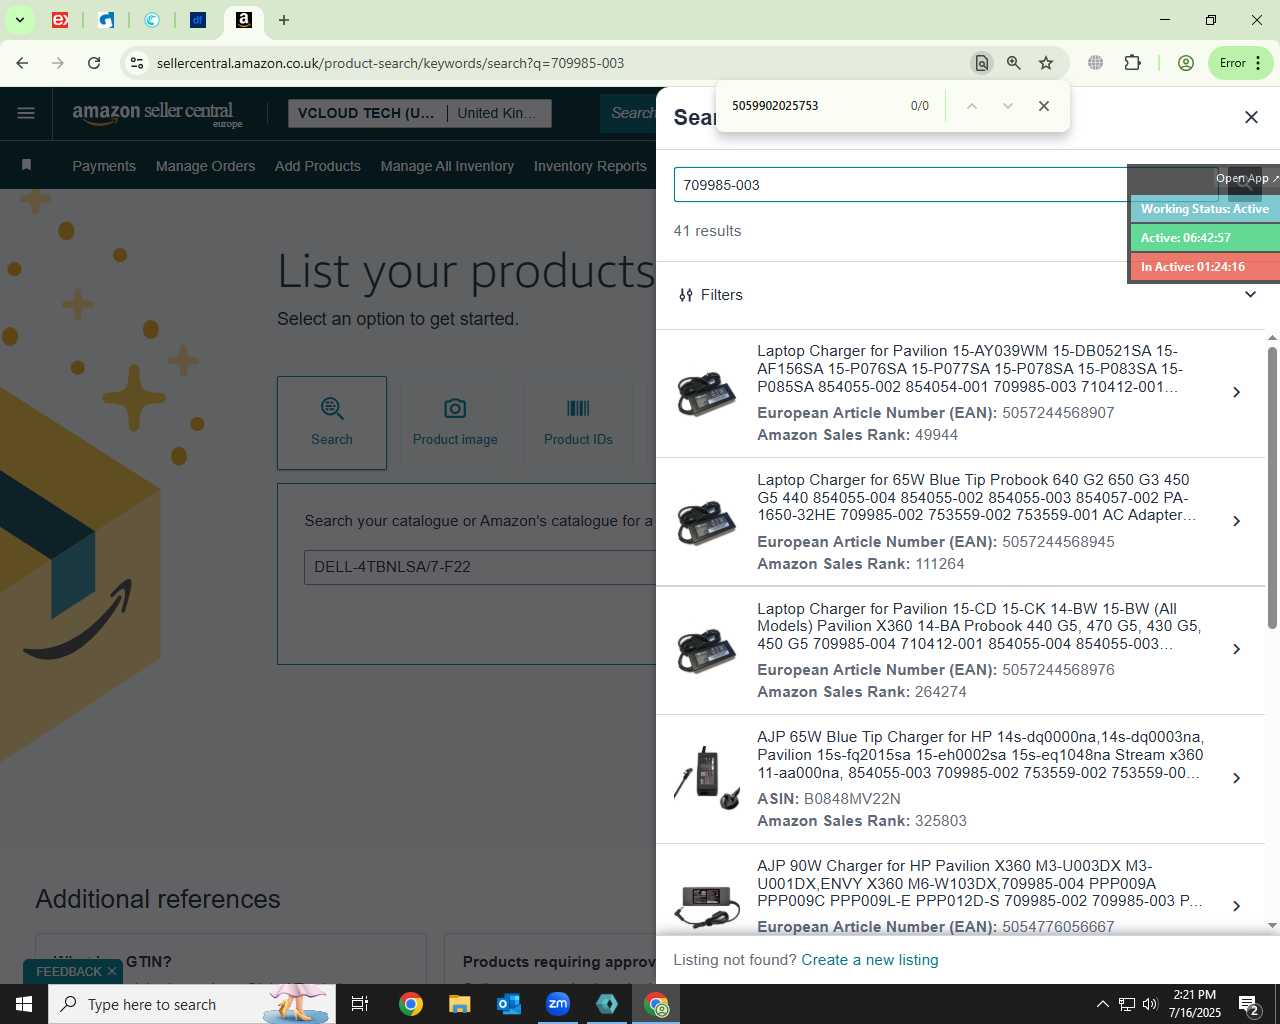Expand the Filters section chevron
1280x1024 pixels.
pyautogui.click(x=1250, y=295)
